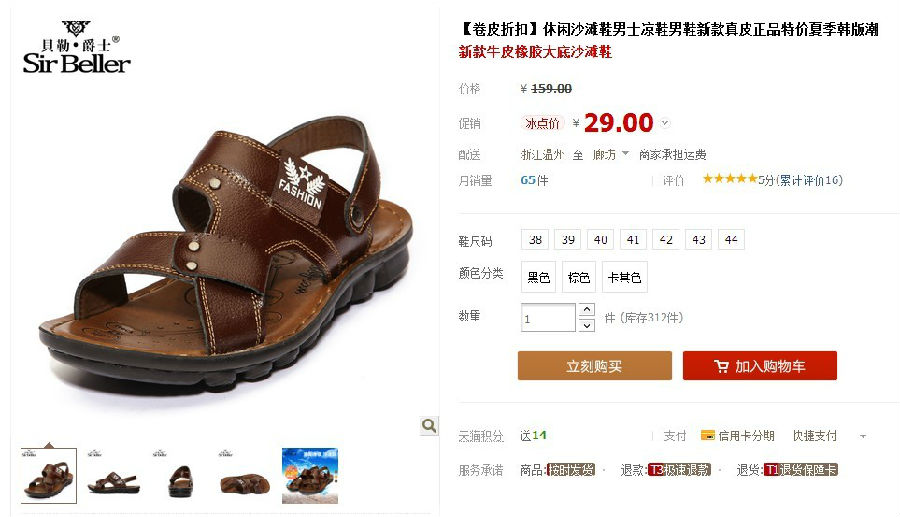This screenshot has width=900, height=517.
Task: Click the 加入购物车 add to cart button
Action: 759,366
